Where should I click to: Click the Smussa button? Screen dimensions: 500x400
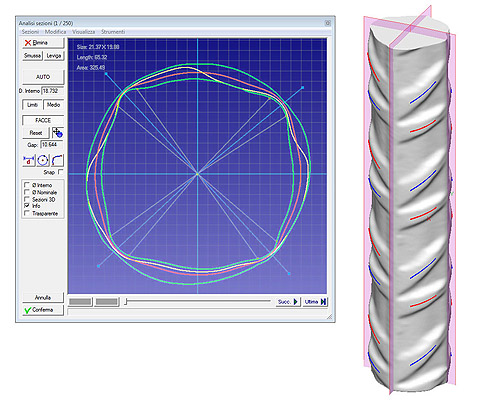click(32, 56)
